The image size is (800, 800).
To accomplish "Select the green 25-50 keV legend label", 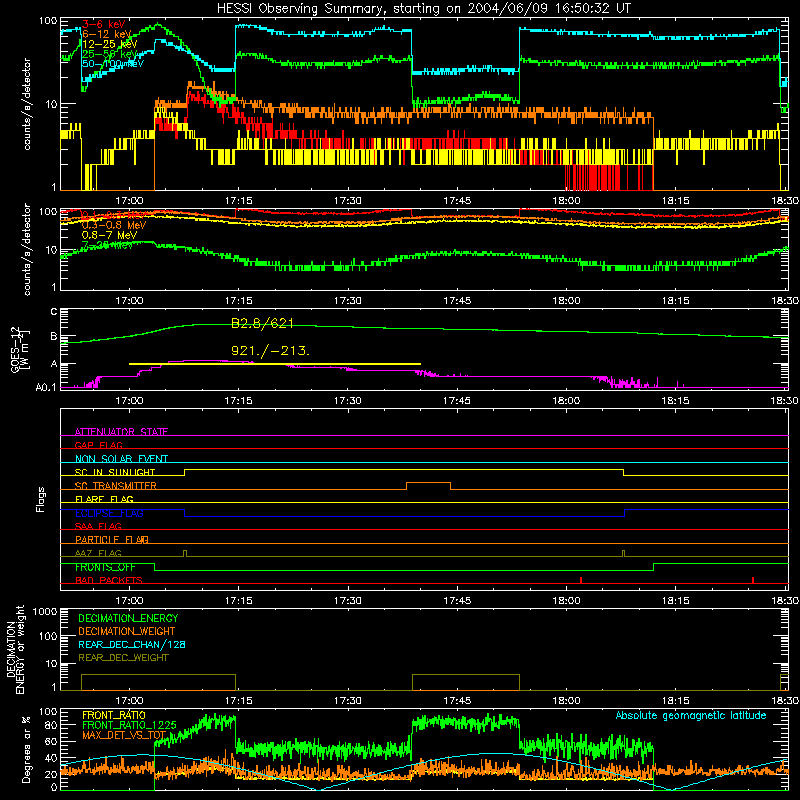I will coord(110,54).
